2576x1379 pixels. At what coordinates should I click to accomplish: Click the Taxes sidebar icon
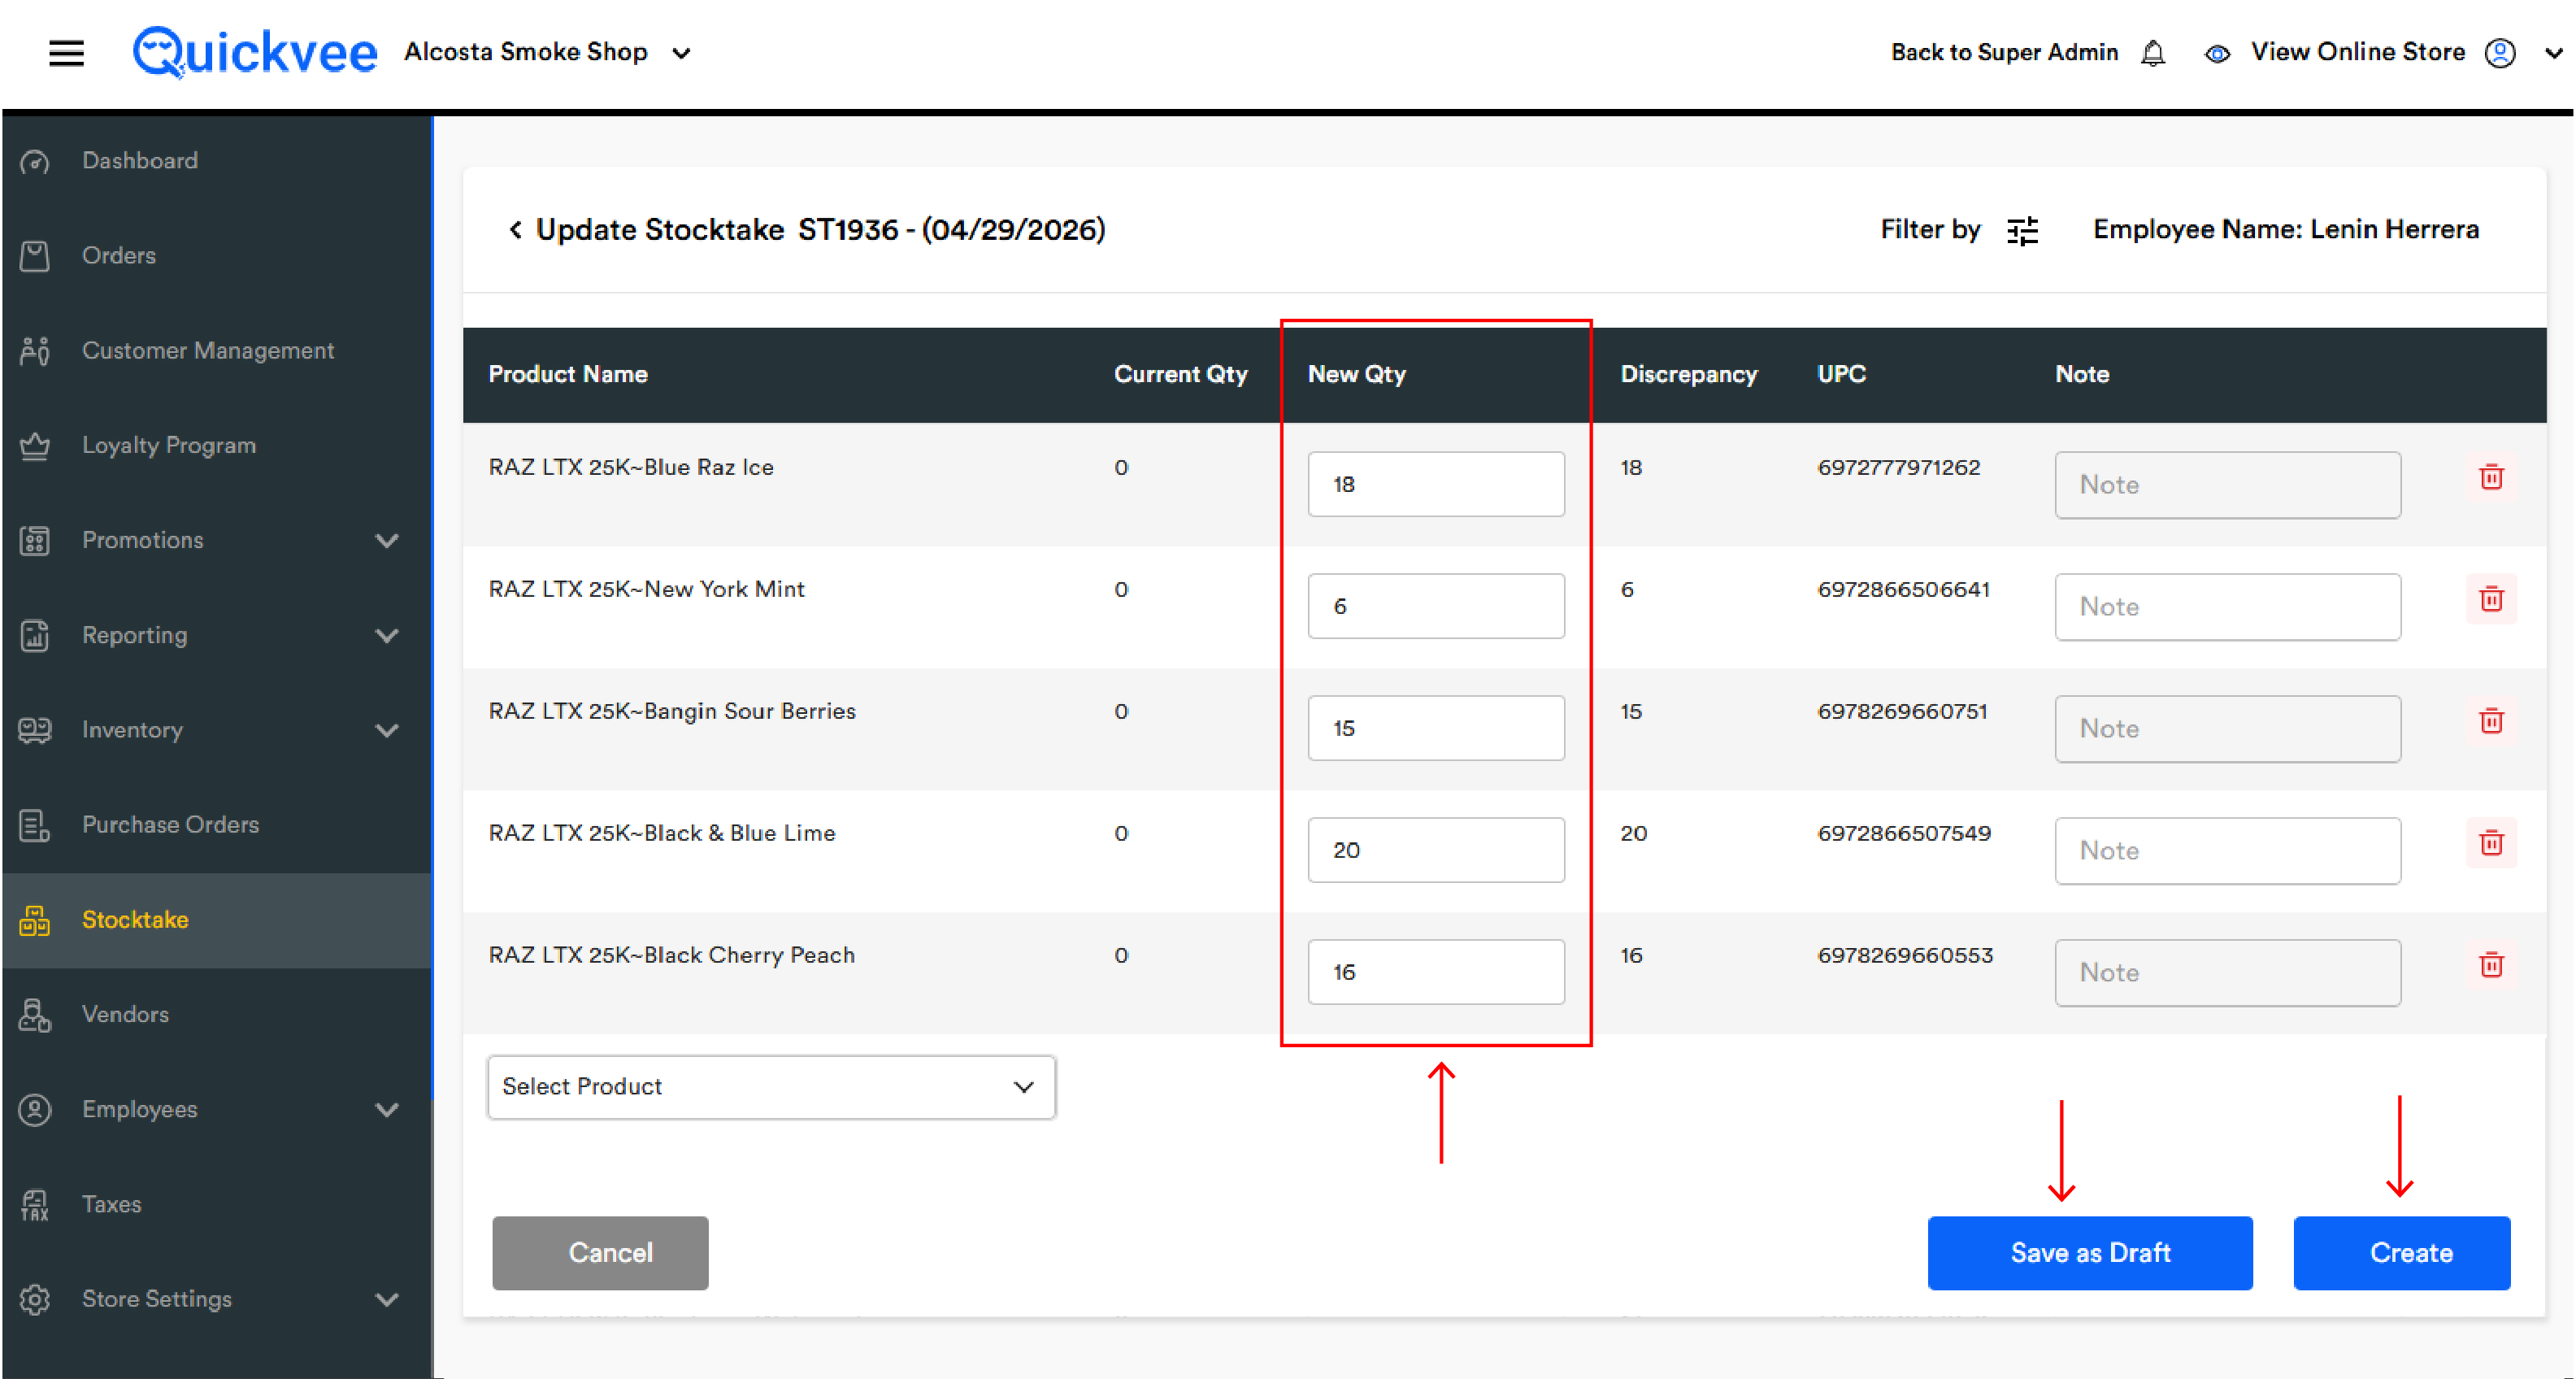pyautogui.click(x=35, y=1205)
